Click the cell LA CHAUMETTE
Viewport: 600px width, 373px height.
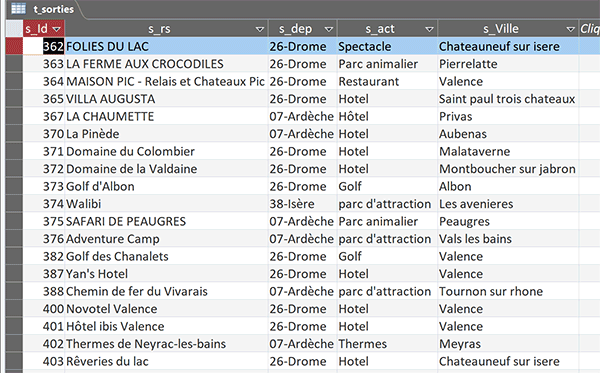[x=166, y=116]
